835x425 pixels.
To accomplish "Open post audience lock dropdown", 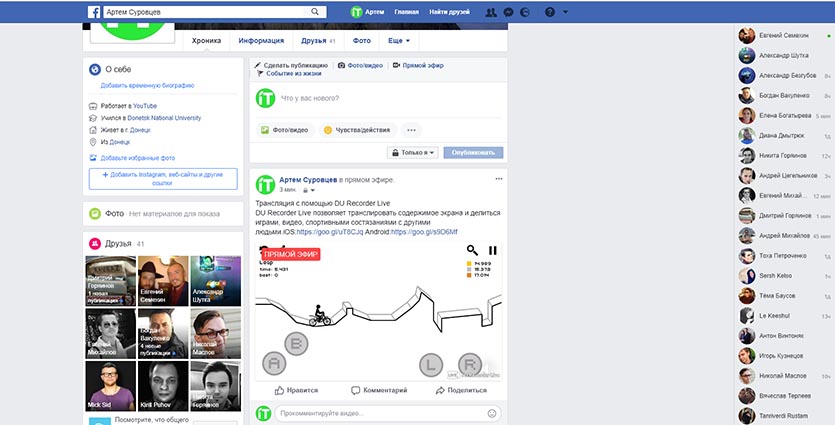I will [309, 190].
